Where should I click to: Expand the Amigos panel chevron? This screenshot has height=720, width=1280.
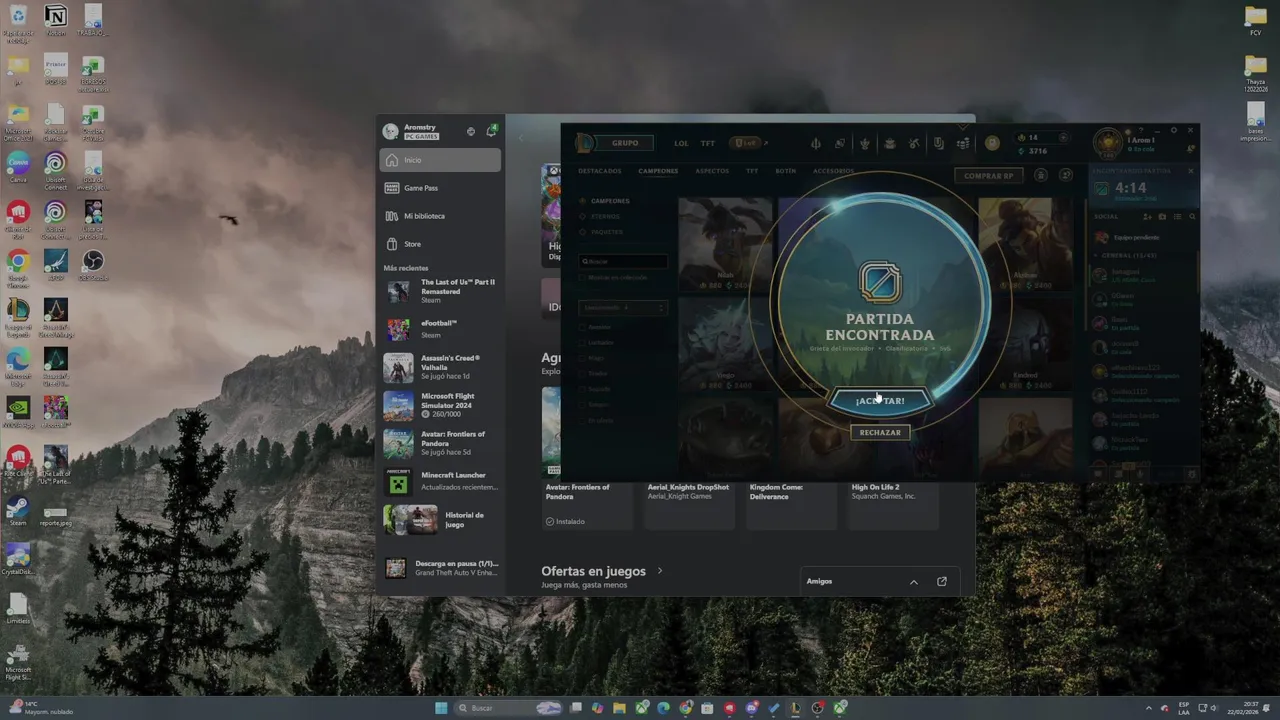click(x=913, y=582)
